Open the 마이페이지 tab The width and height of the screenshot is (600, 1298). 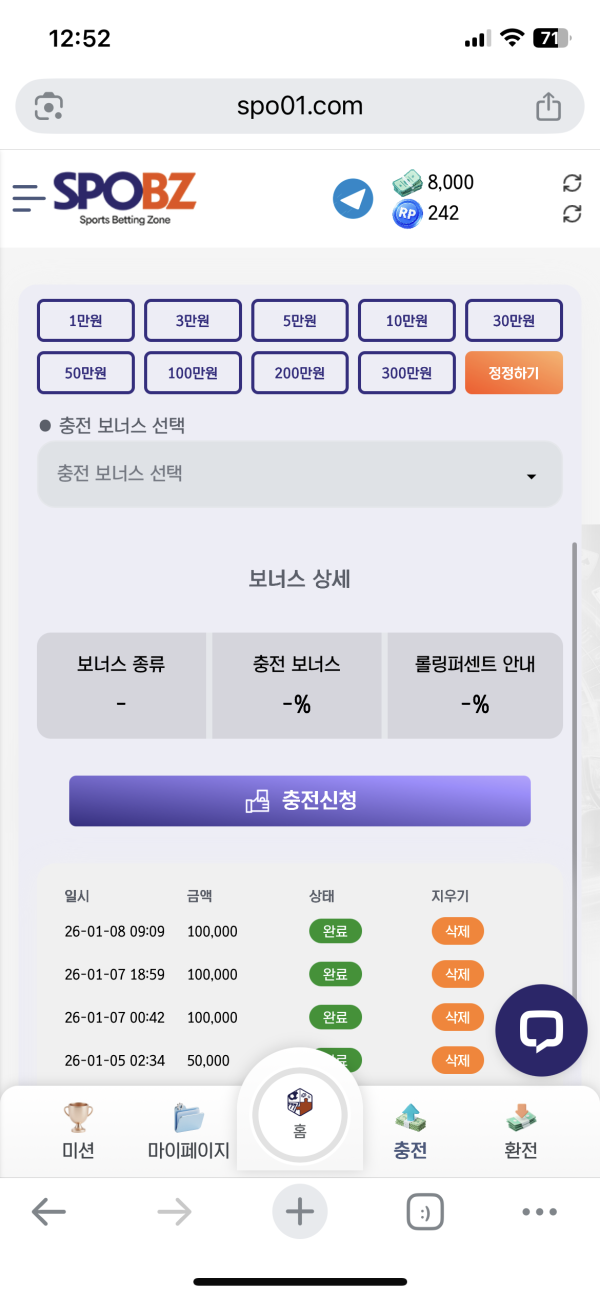(188, 1131)
